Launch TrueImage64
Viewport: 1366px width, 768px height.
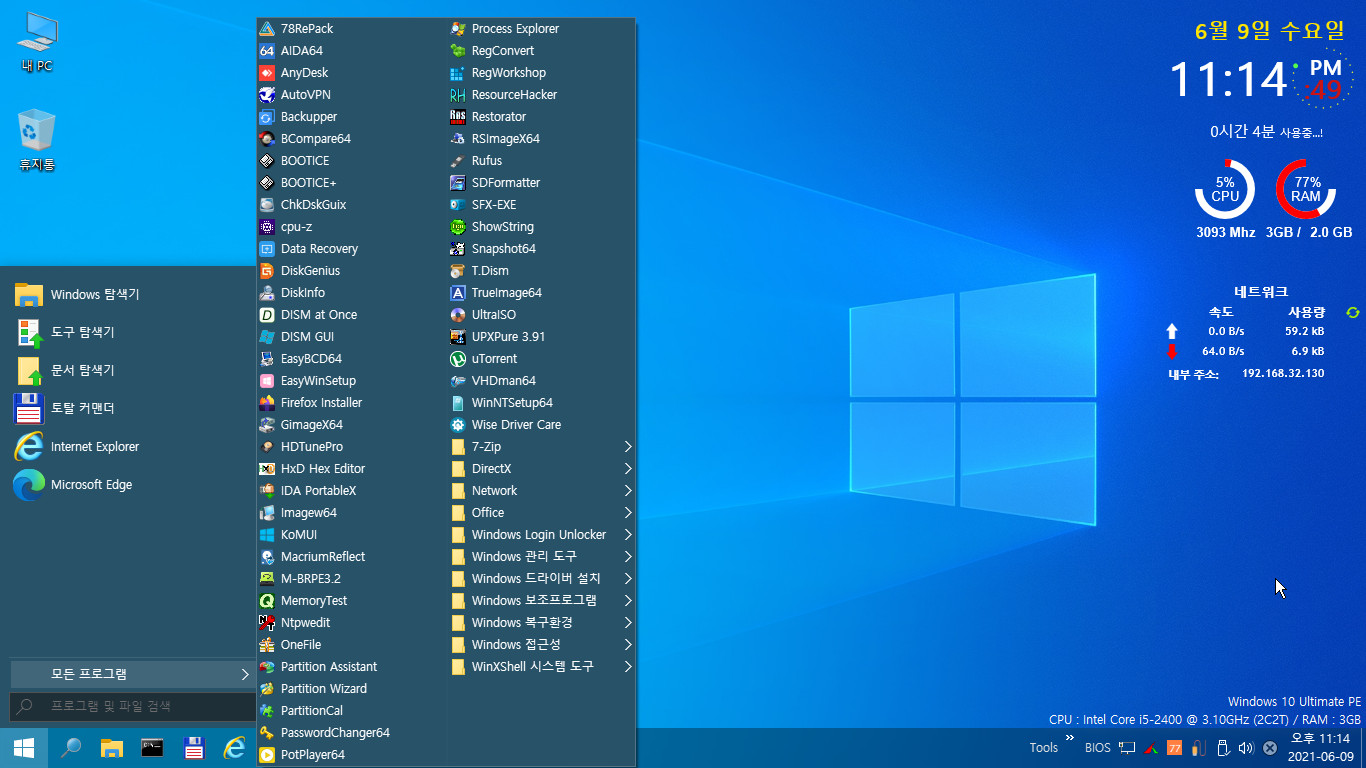click(541, 293)
